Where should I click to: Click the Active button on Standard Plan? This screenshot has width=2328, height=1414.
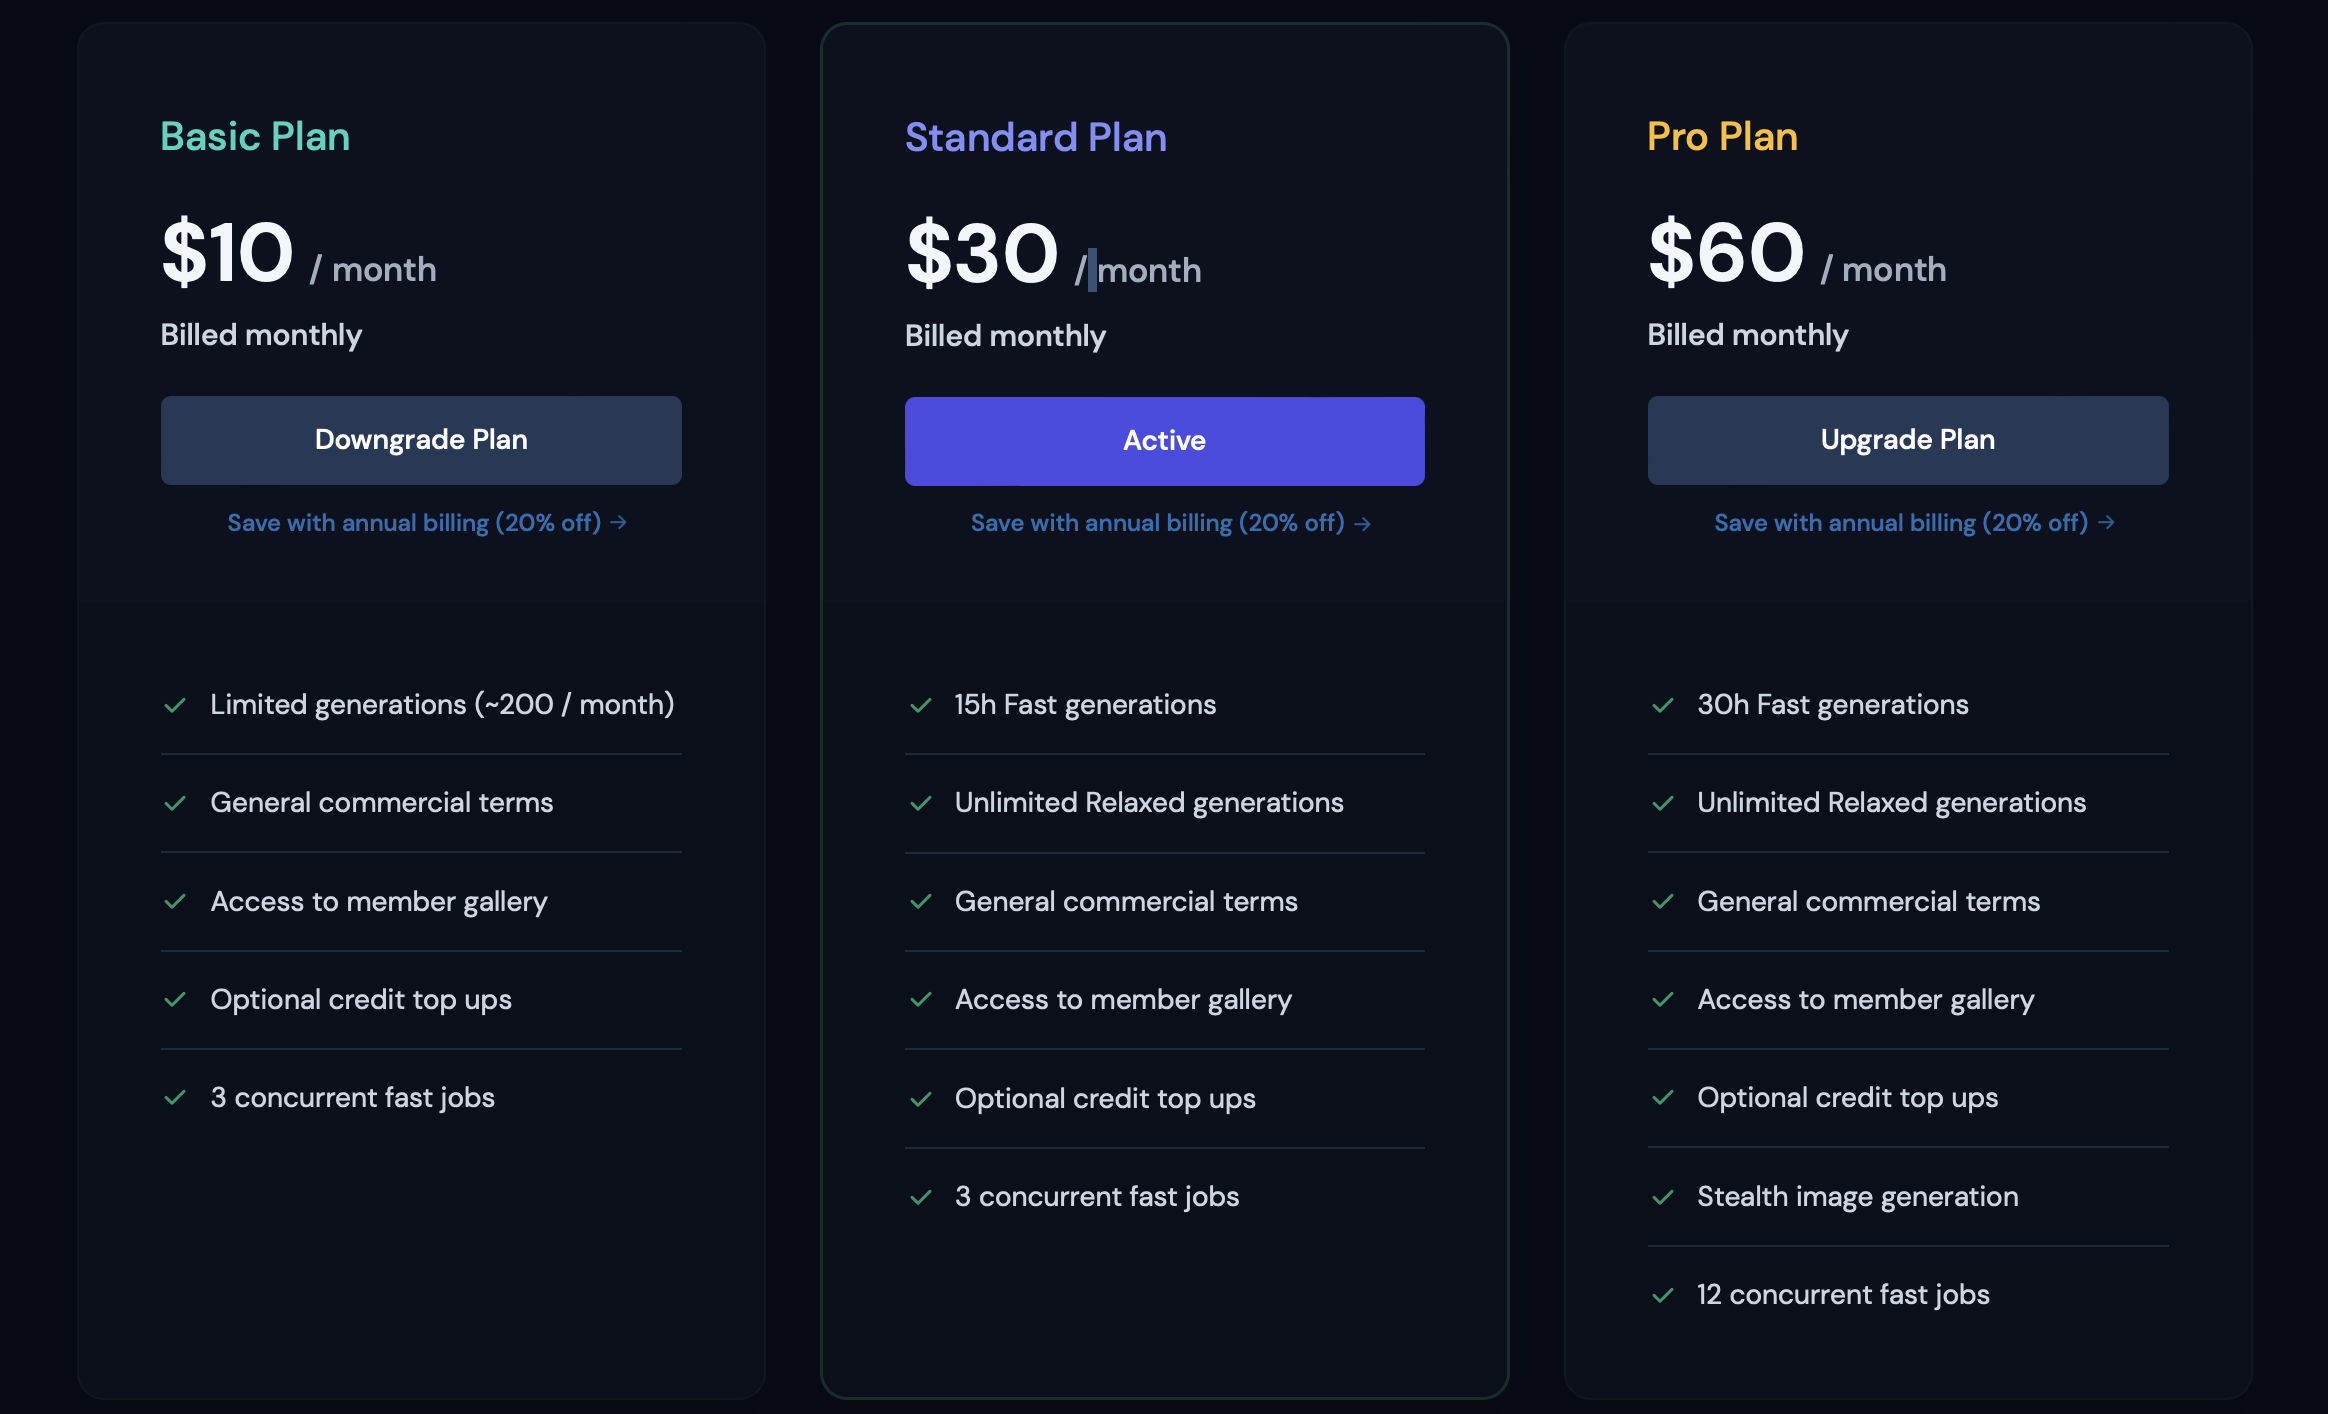(x=1164, y=441)
